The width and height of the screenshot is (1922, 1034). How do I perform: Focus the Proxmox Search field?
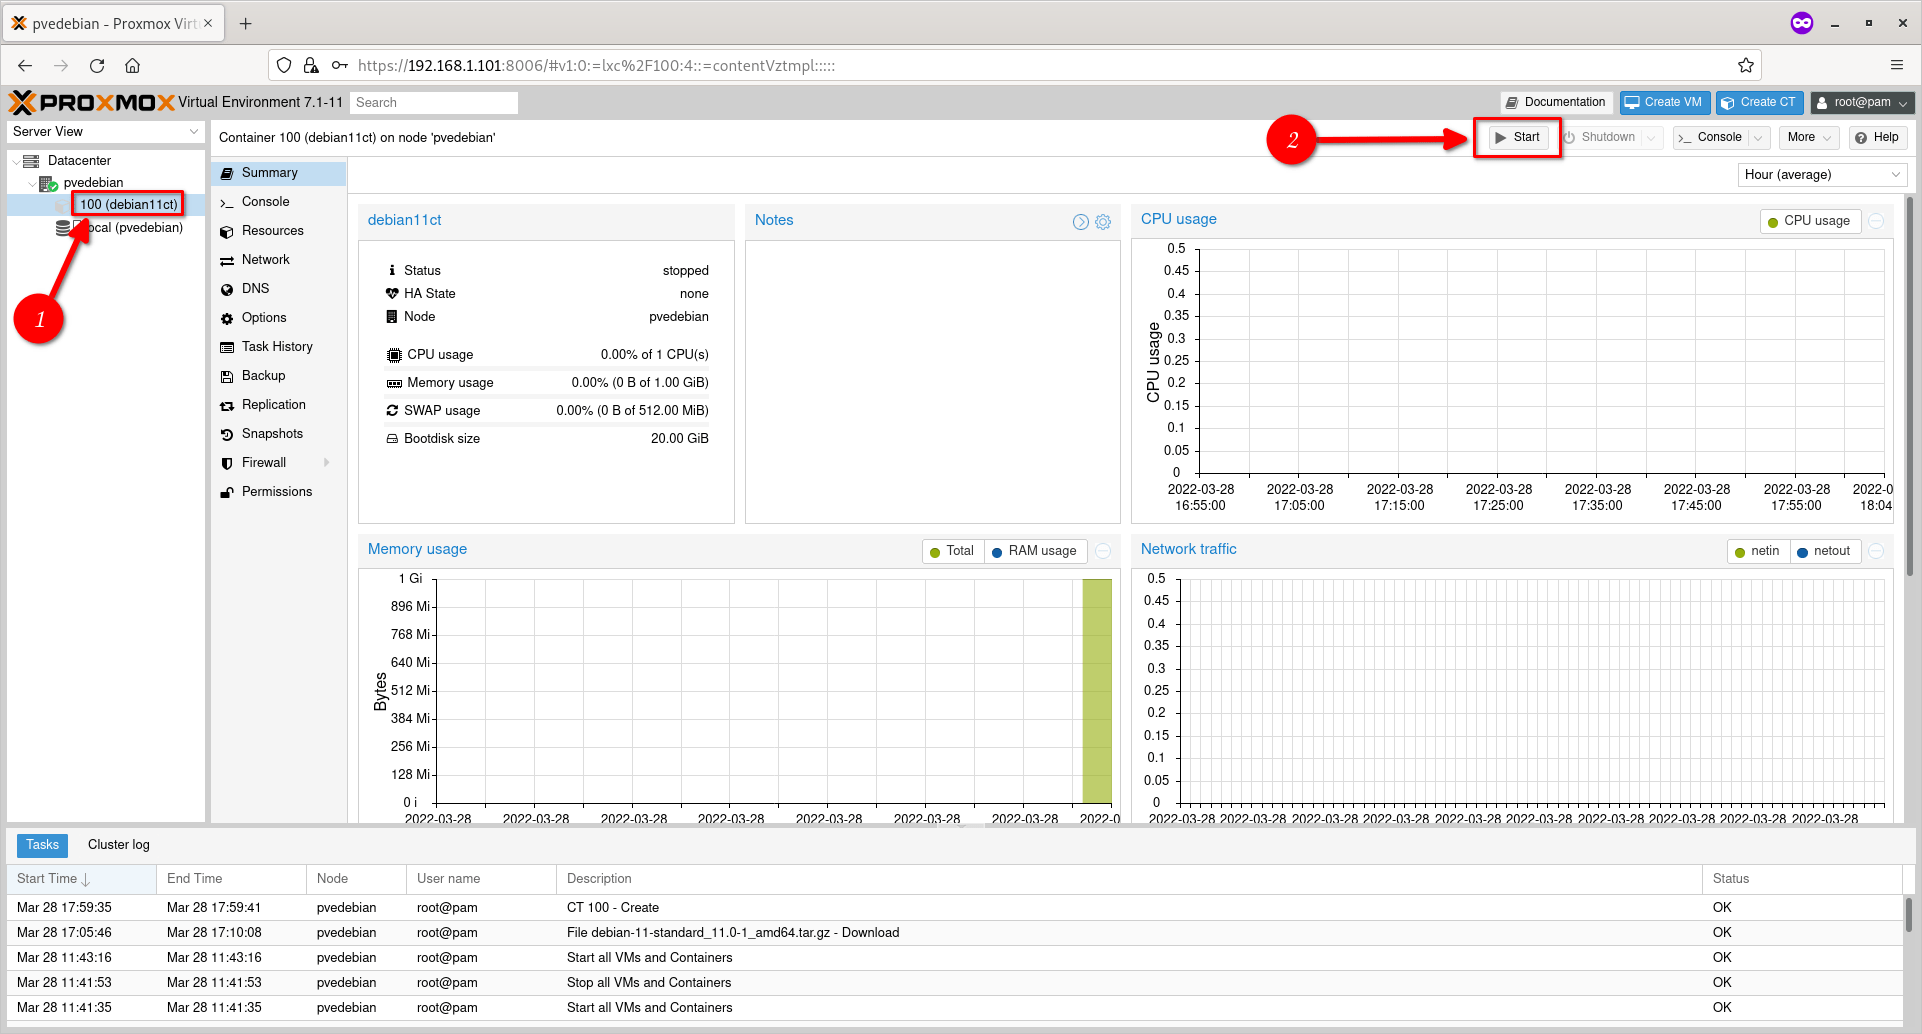coord(434,102)
